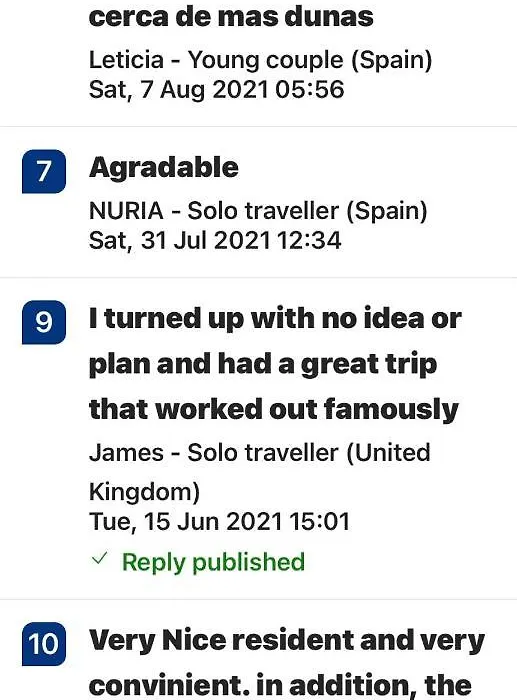The image size is (517, 700).
Task: Click the date Sat, 7 Aug 2021 05:56
Action: pos(217,89)
